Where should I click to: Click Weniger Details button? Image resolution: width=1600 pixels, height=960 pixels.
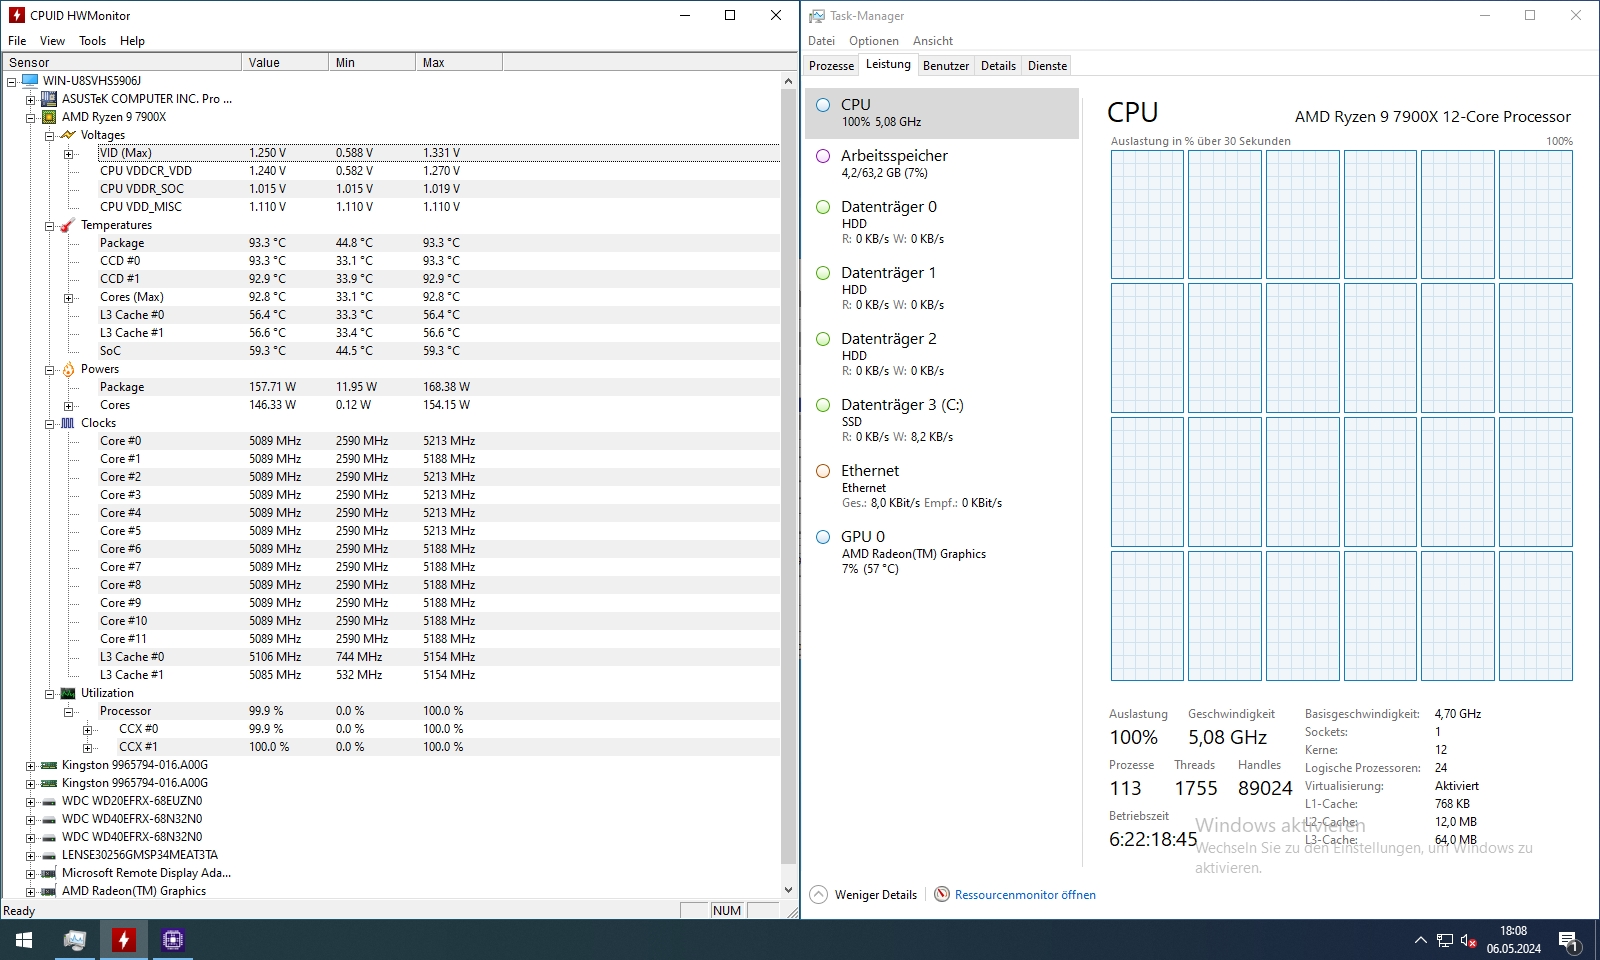click(x=863, y=894)
